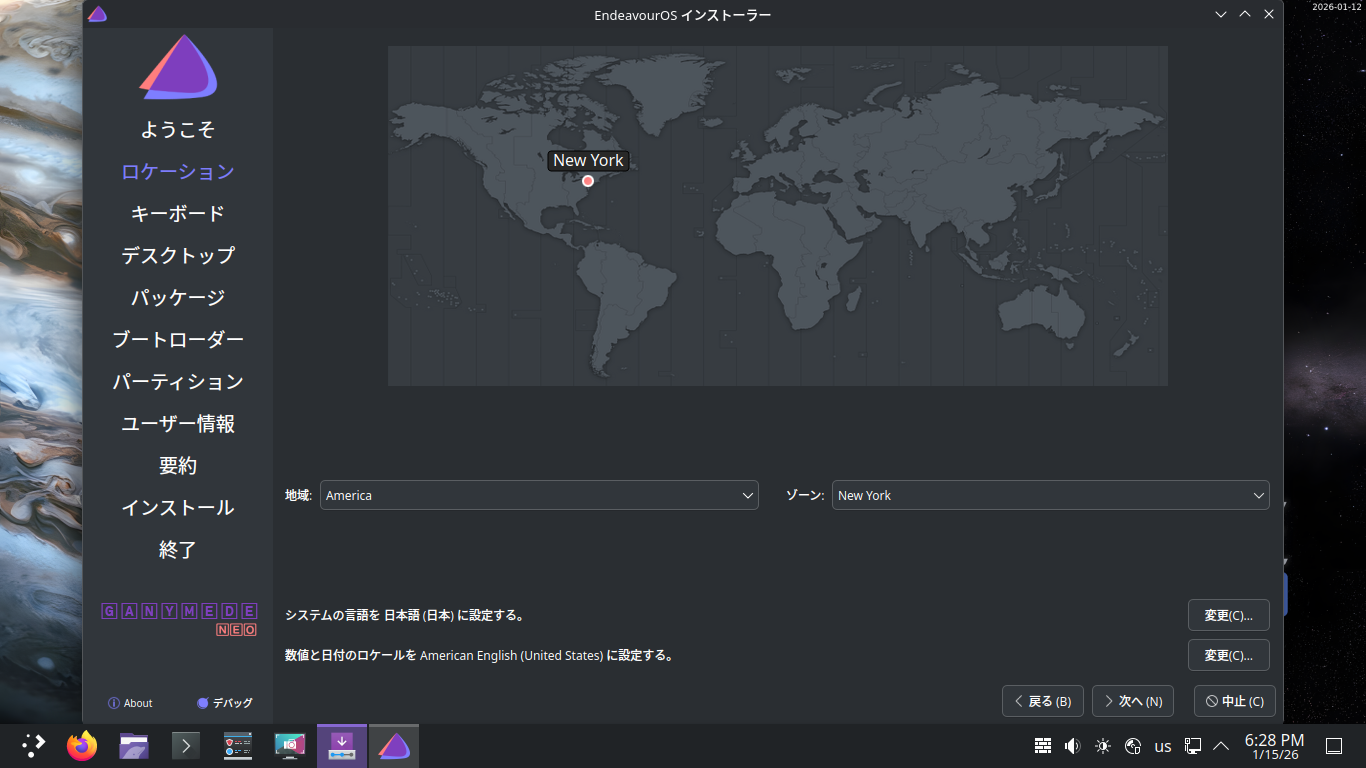Open the brightness settings tray icon

(1103, 746)
